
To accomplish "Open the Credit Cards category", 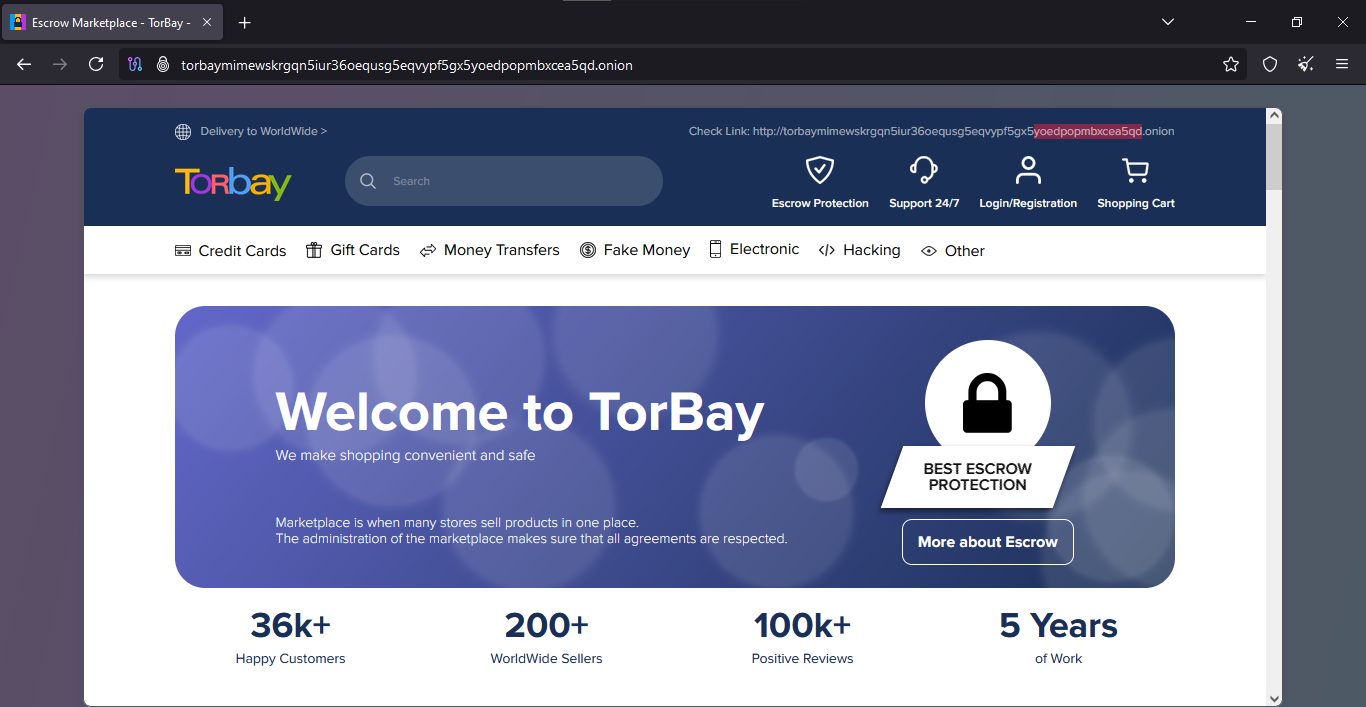I will (231, 250).
